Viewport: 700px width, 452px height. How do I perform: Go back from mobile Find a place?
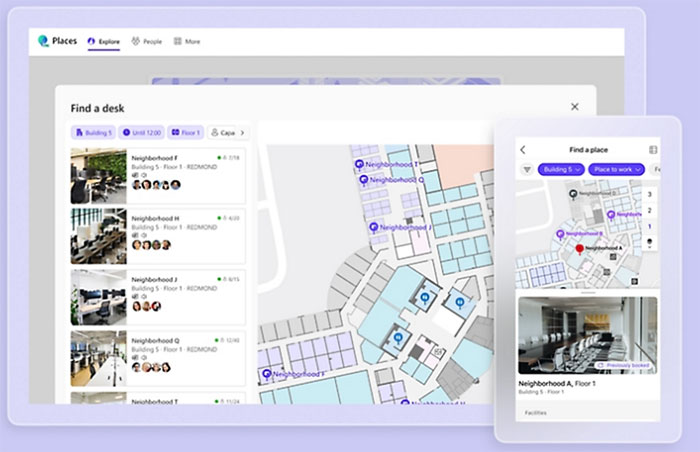point(523,150)
